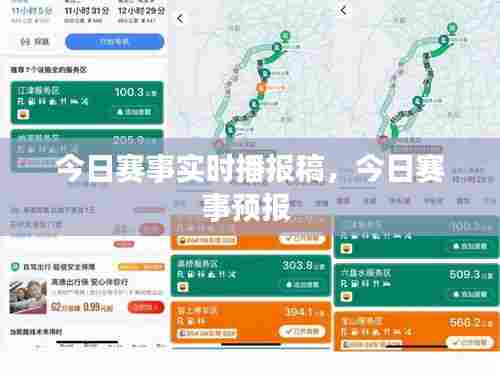Go back from the middle map screen
This screenshot has width=500, height=375.
pos(180,18)
